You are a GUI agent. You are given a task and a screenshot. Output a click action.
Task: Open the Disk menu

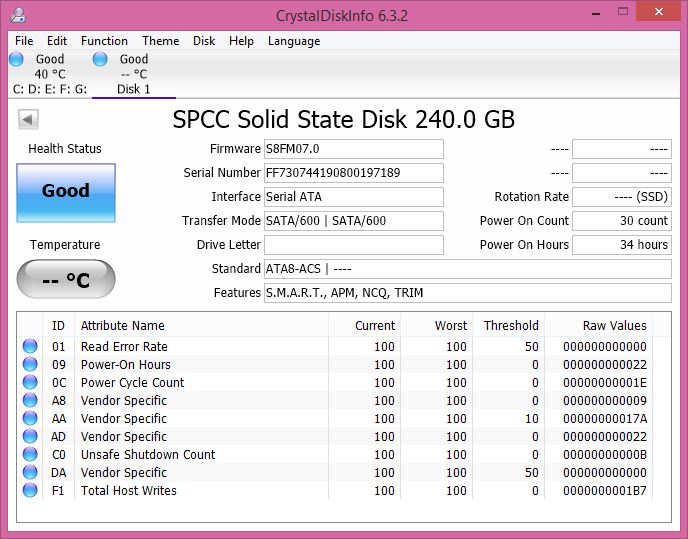(204, 41)
